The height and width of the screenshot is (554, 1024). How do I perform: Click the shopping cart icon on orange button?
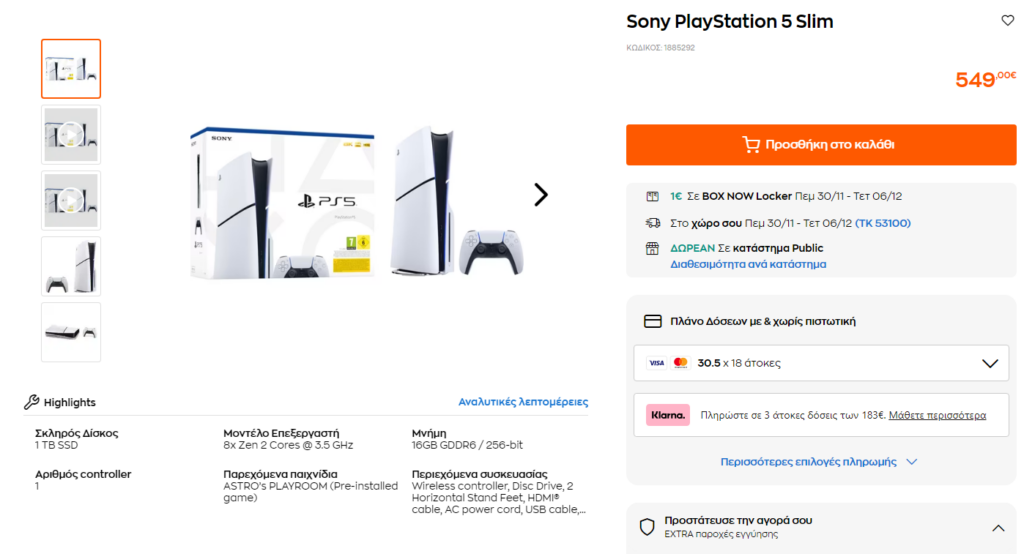pyautogui.click(x=751, y=145)
